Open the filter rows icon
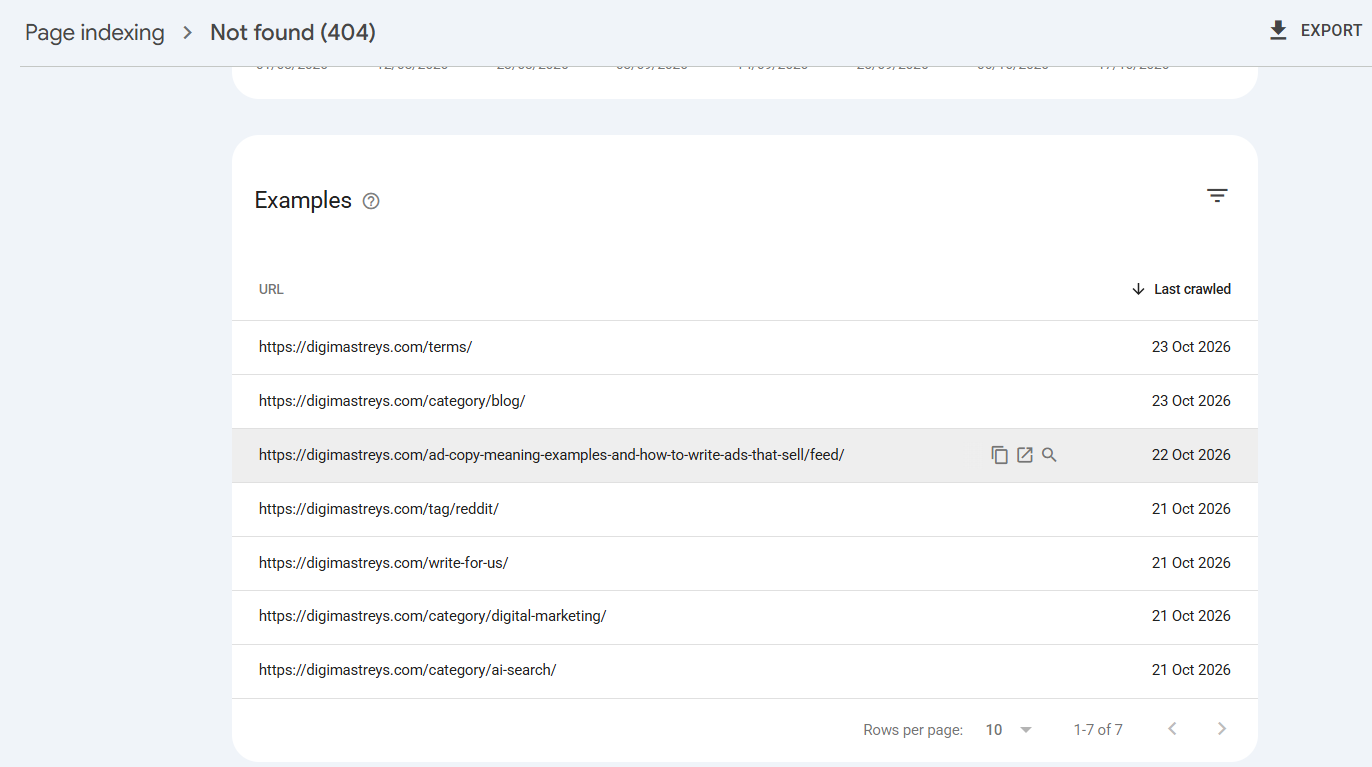 point(1217,196)
